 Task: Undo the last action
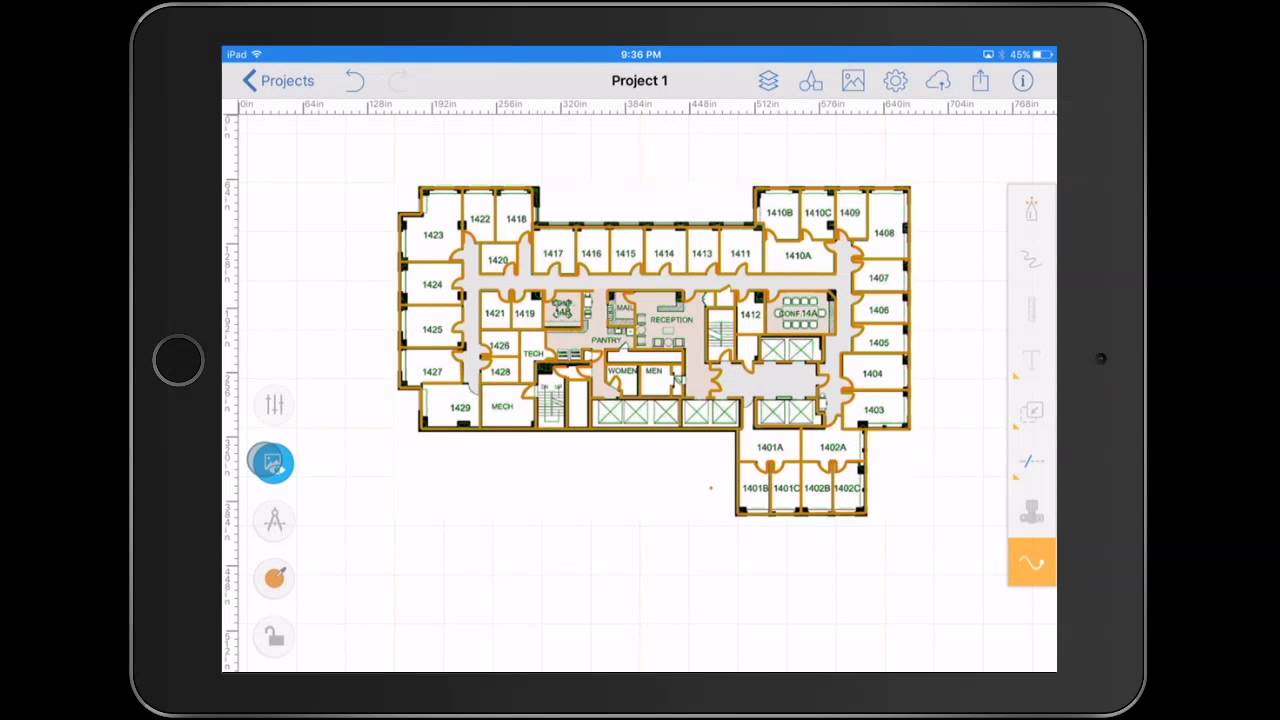[354, 81]
